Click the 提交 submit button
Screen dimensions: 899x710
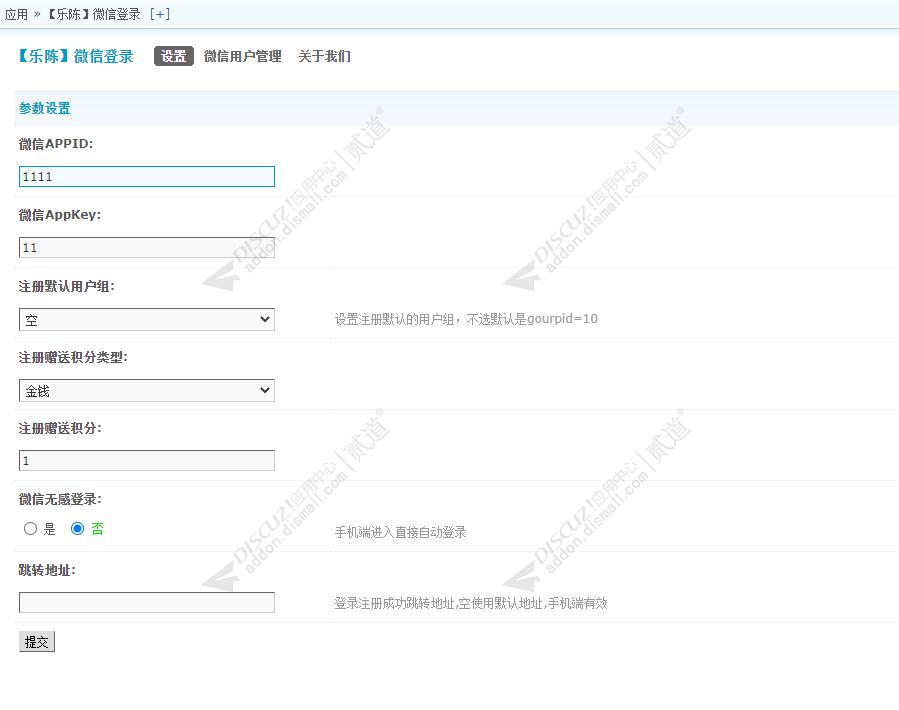click(37, 642)
